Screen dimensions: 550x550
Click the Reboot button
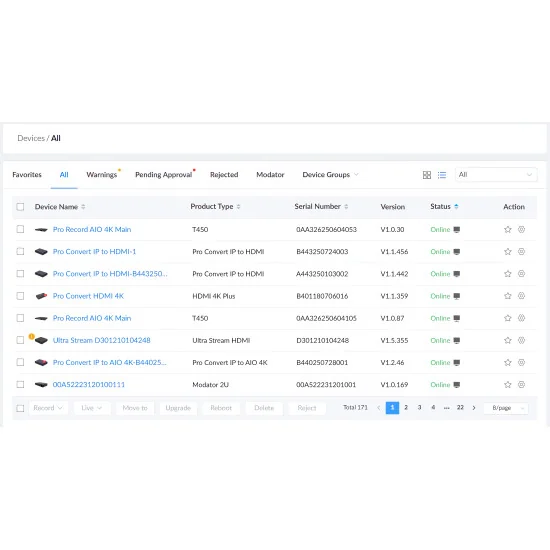(x=221, y=408)
